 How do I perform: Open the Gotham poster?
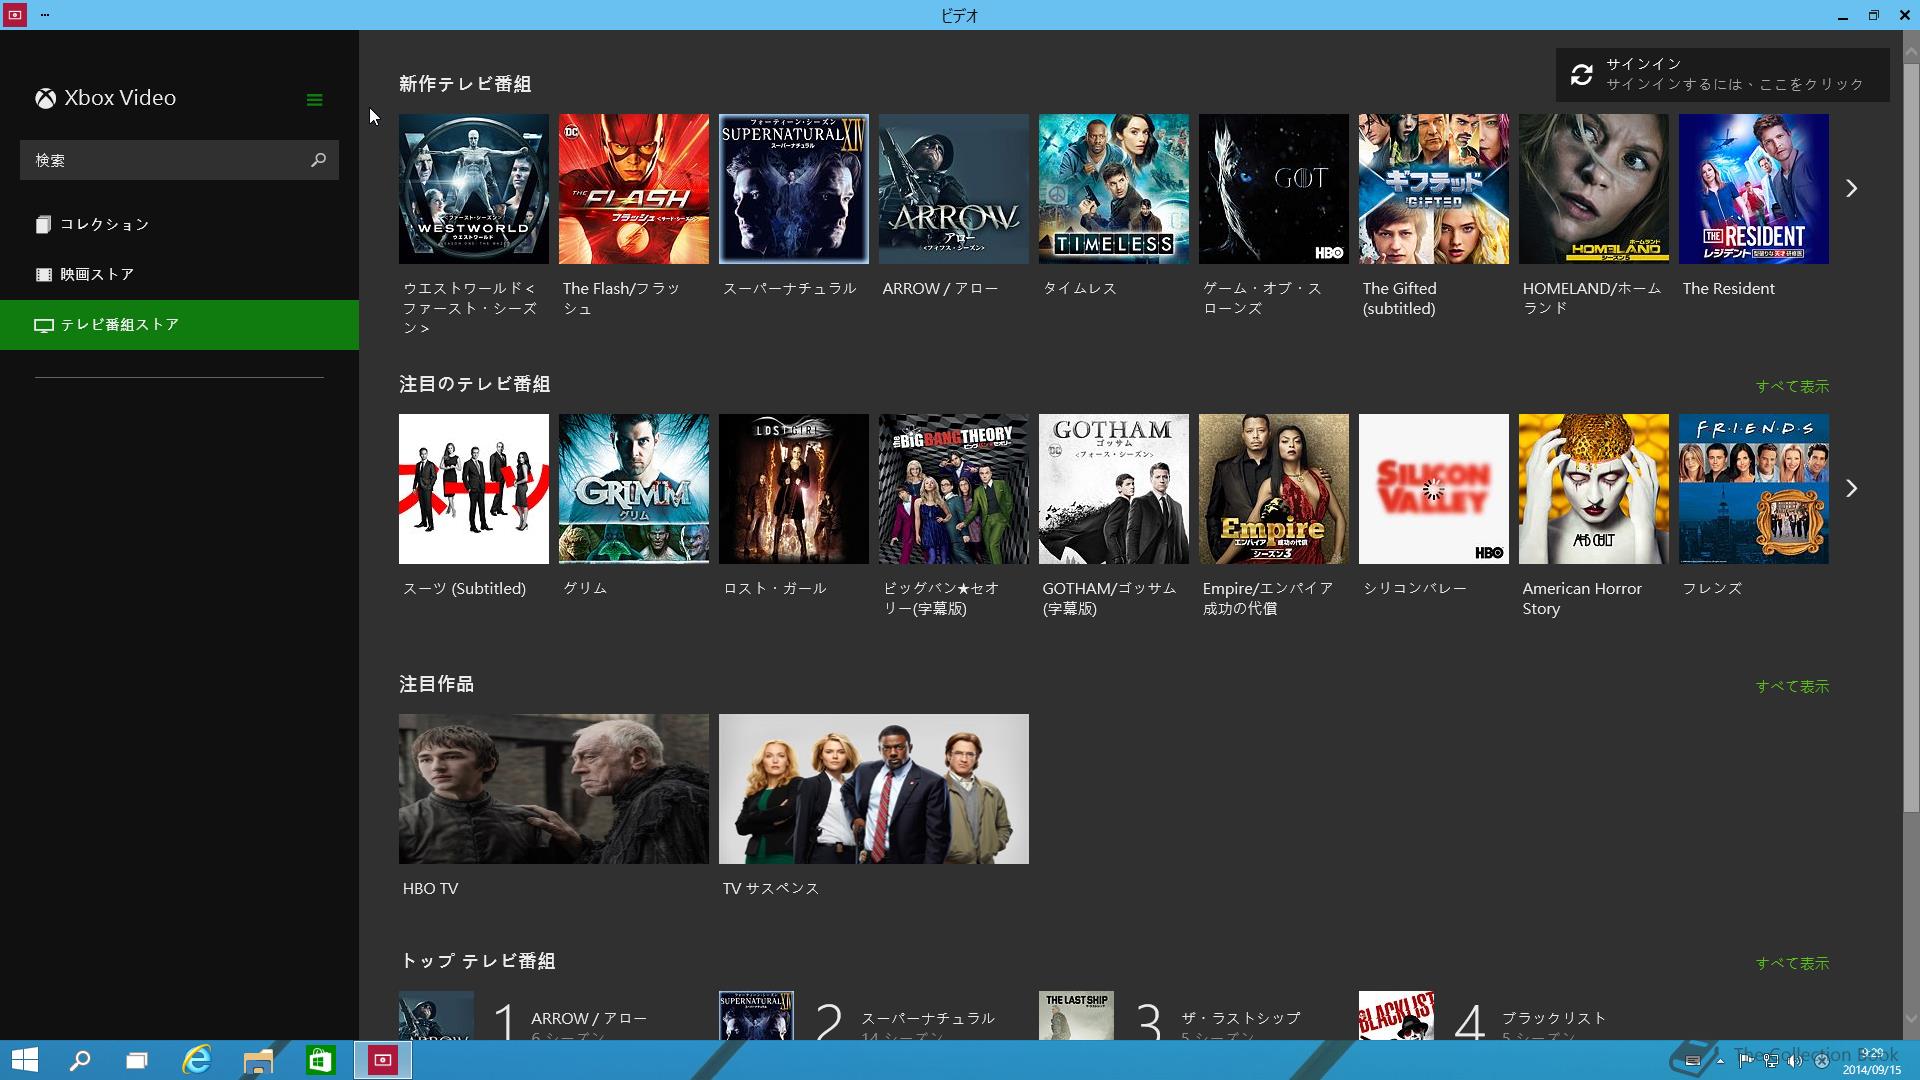click(1114, 489)
